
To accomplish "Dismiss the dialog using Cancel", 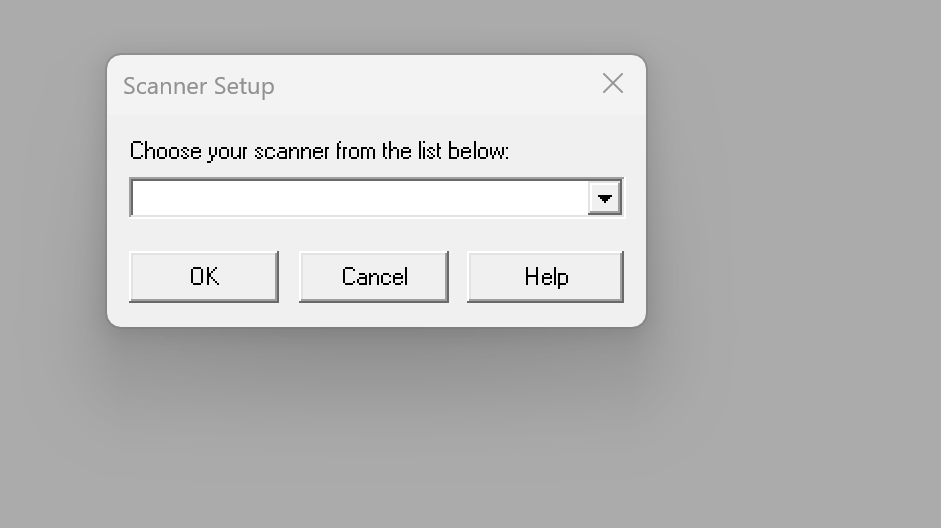I will [x=374, y=276].
